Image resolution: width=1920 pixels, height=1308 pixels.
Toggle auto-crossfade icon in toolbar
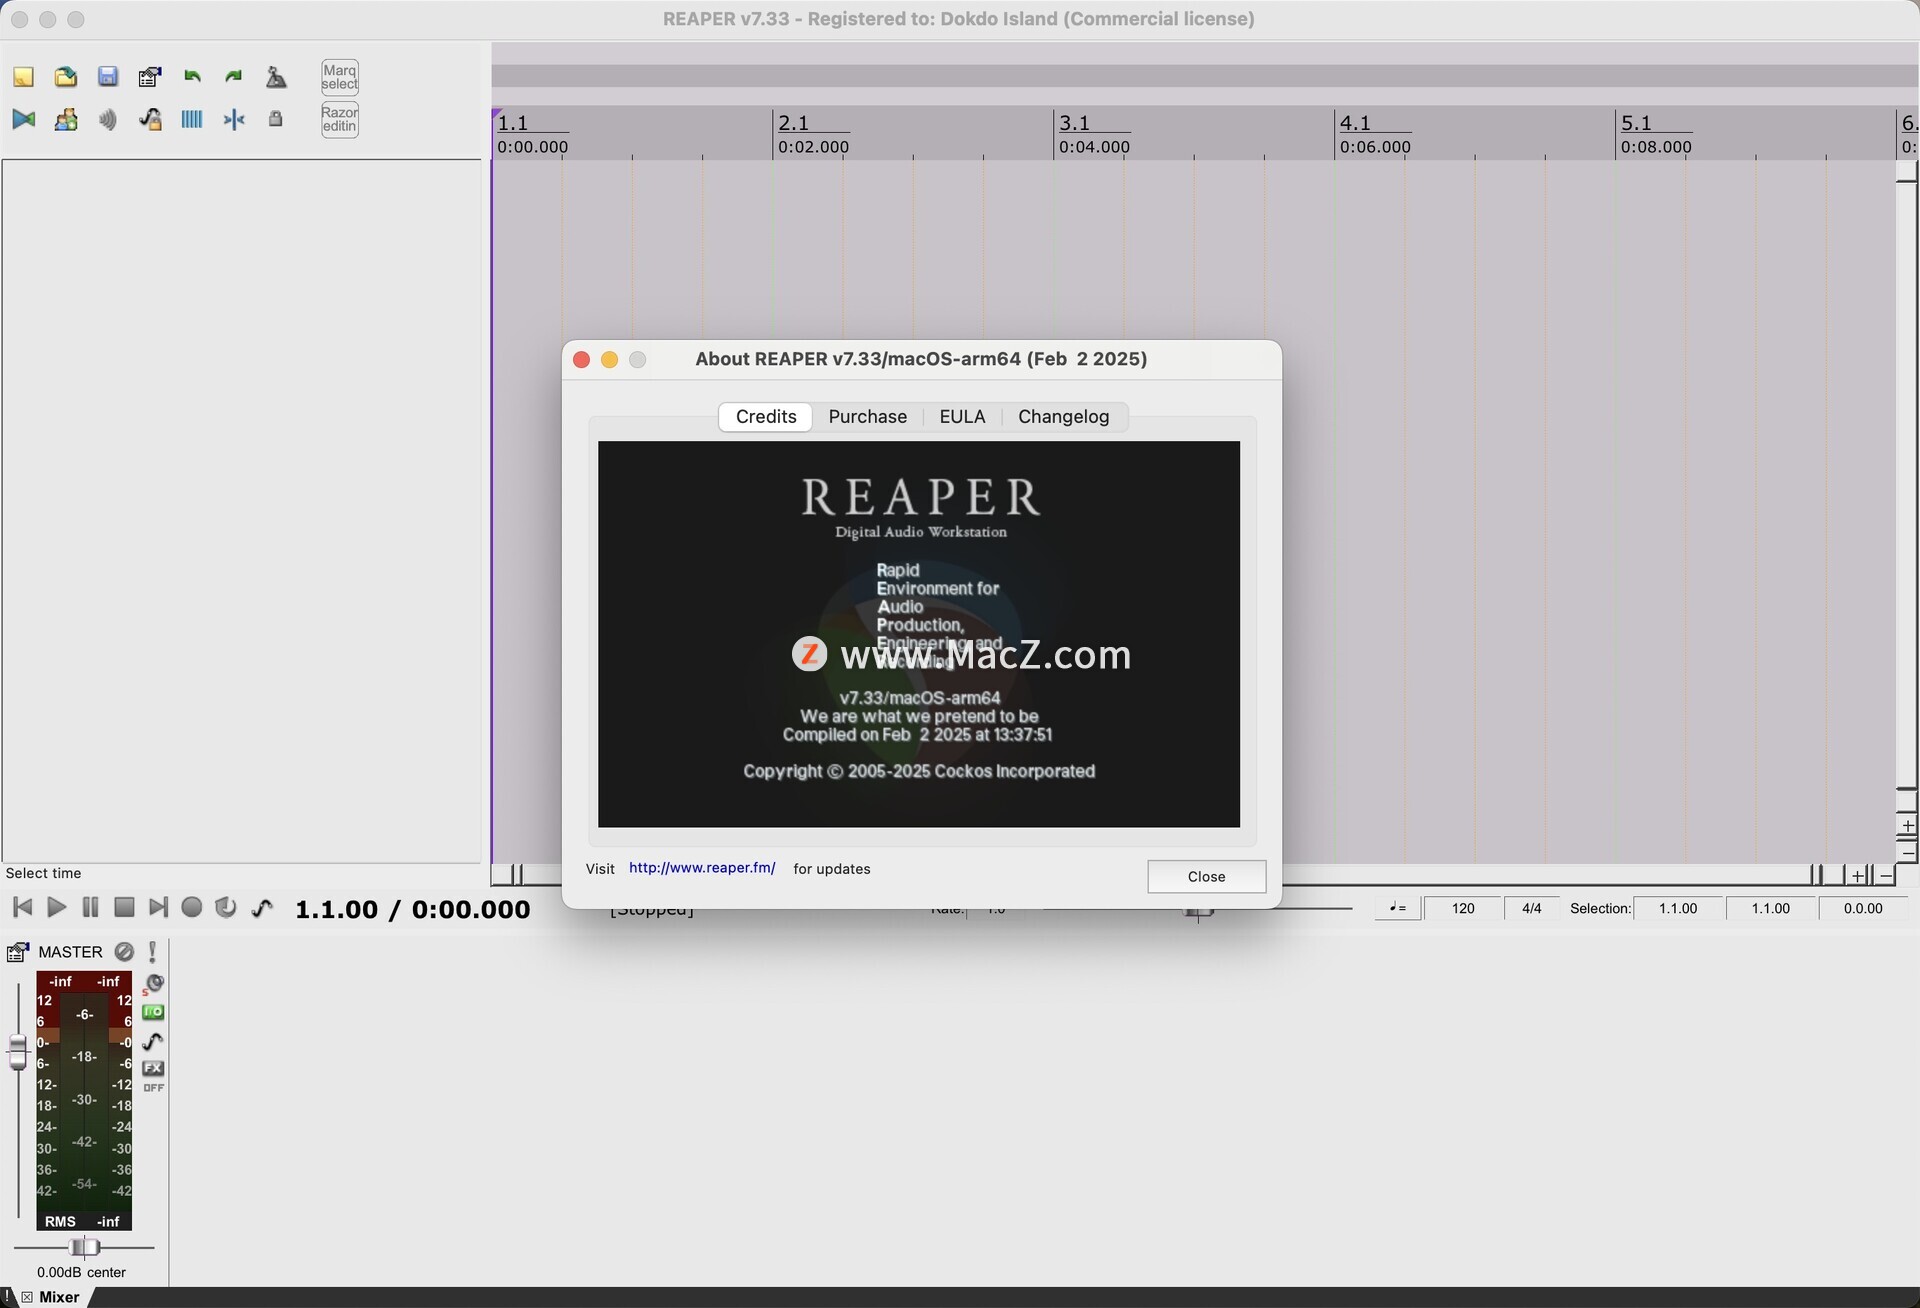[x=23, y=120]
